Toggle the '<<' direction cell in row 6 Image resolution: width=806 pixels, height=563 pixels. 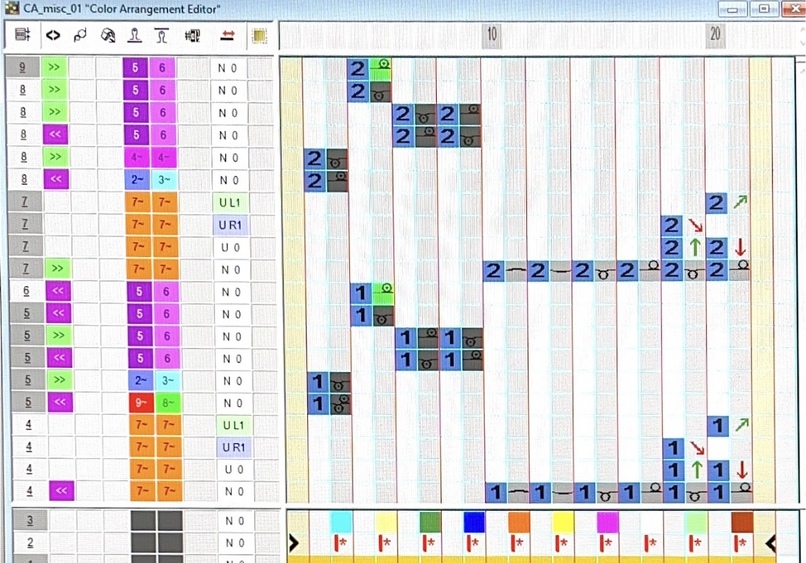58,290
